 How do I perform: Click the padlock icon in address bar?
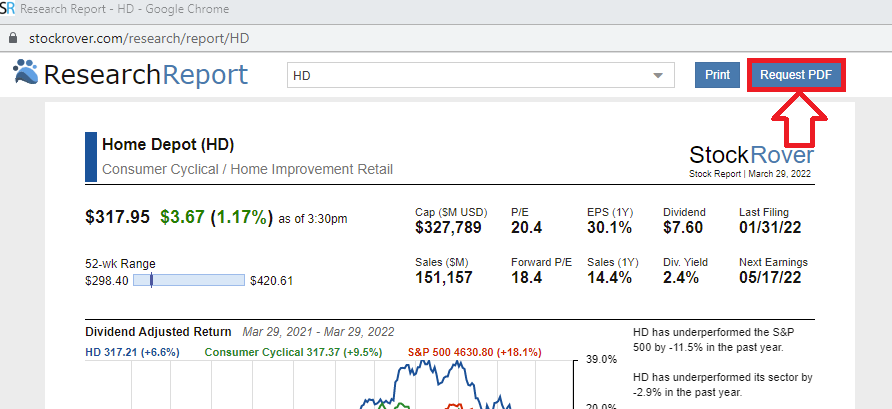click(x=13, y=39)
